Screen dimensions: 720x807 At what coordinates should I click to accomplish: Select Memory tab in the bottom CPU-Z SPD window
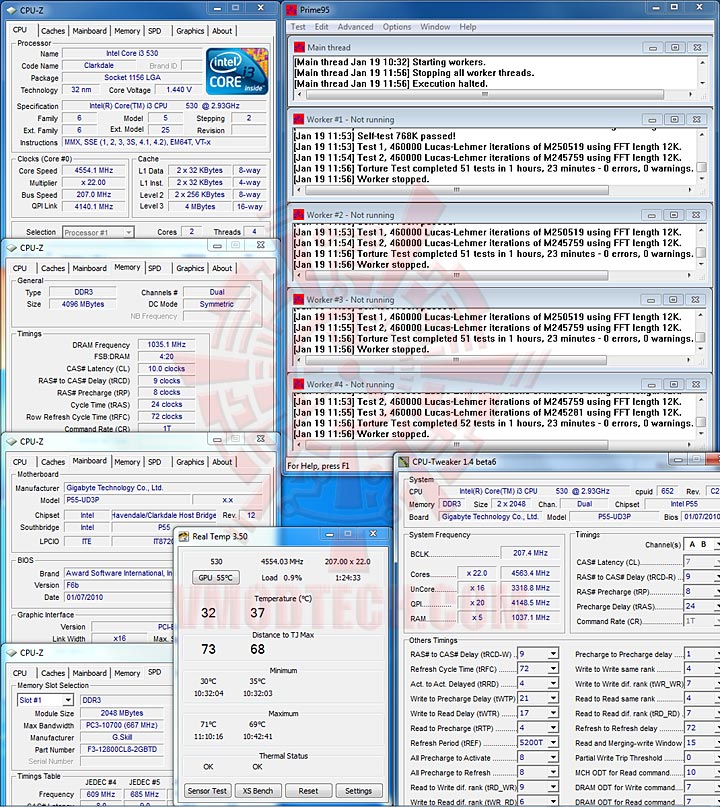coord(127,673)
